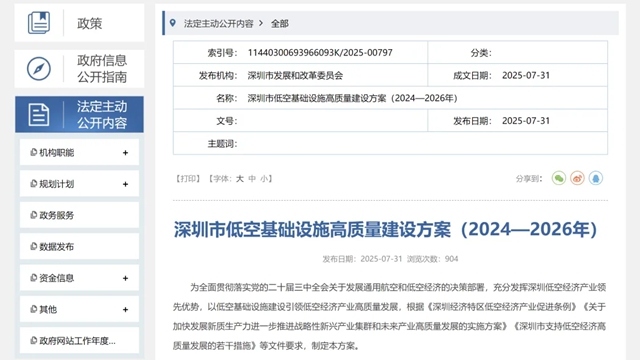Set font size to 小
This screenshot has width=640, height=360.
[264, 179]
